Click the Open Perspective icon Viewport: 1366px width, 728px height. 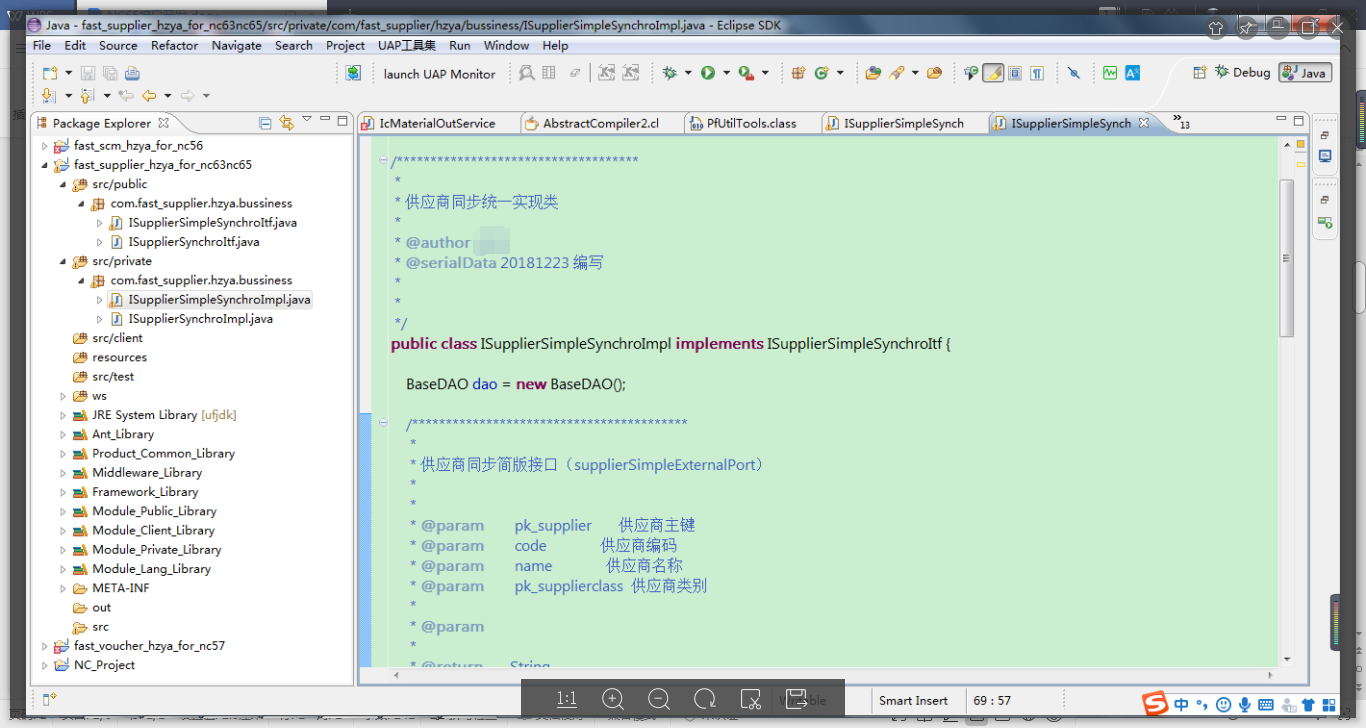[x=1200, y=73]
